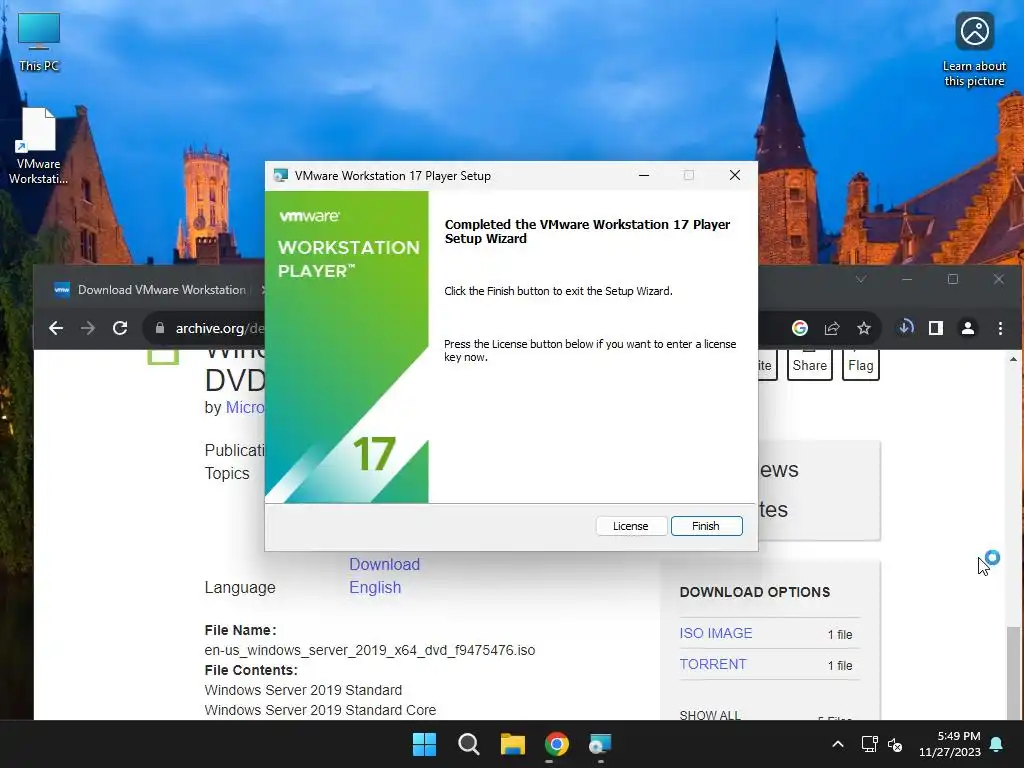Click the muted volume tray icon

pos(895,744)
